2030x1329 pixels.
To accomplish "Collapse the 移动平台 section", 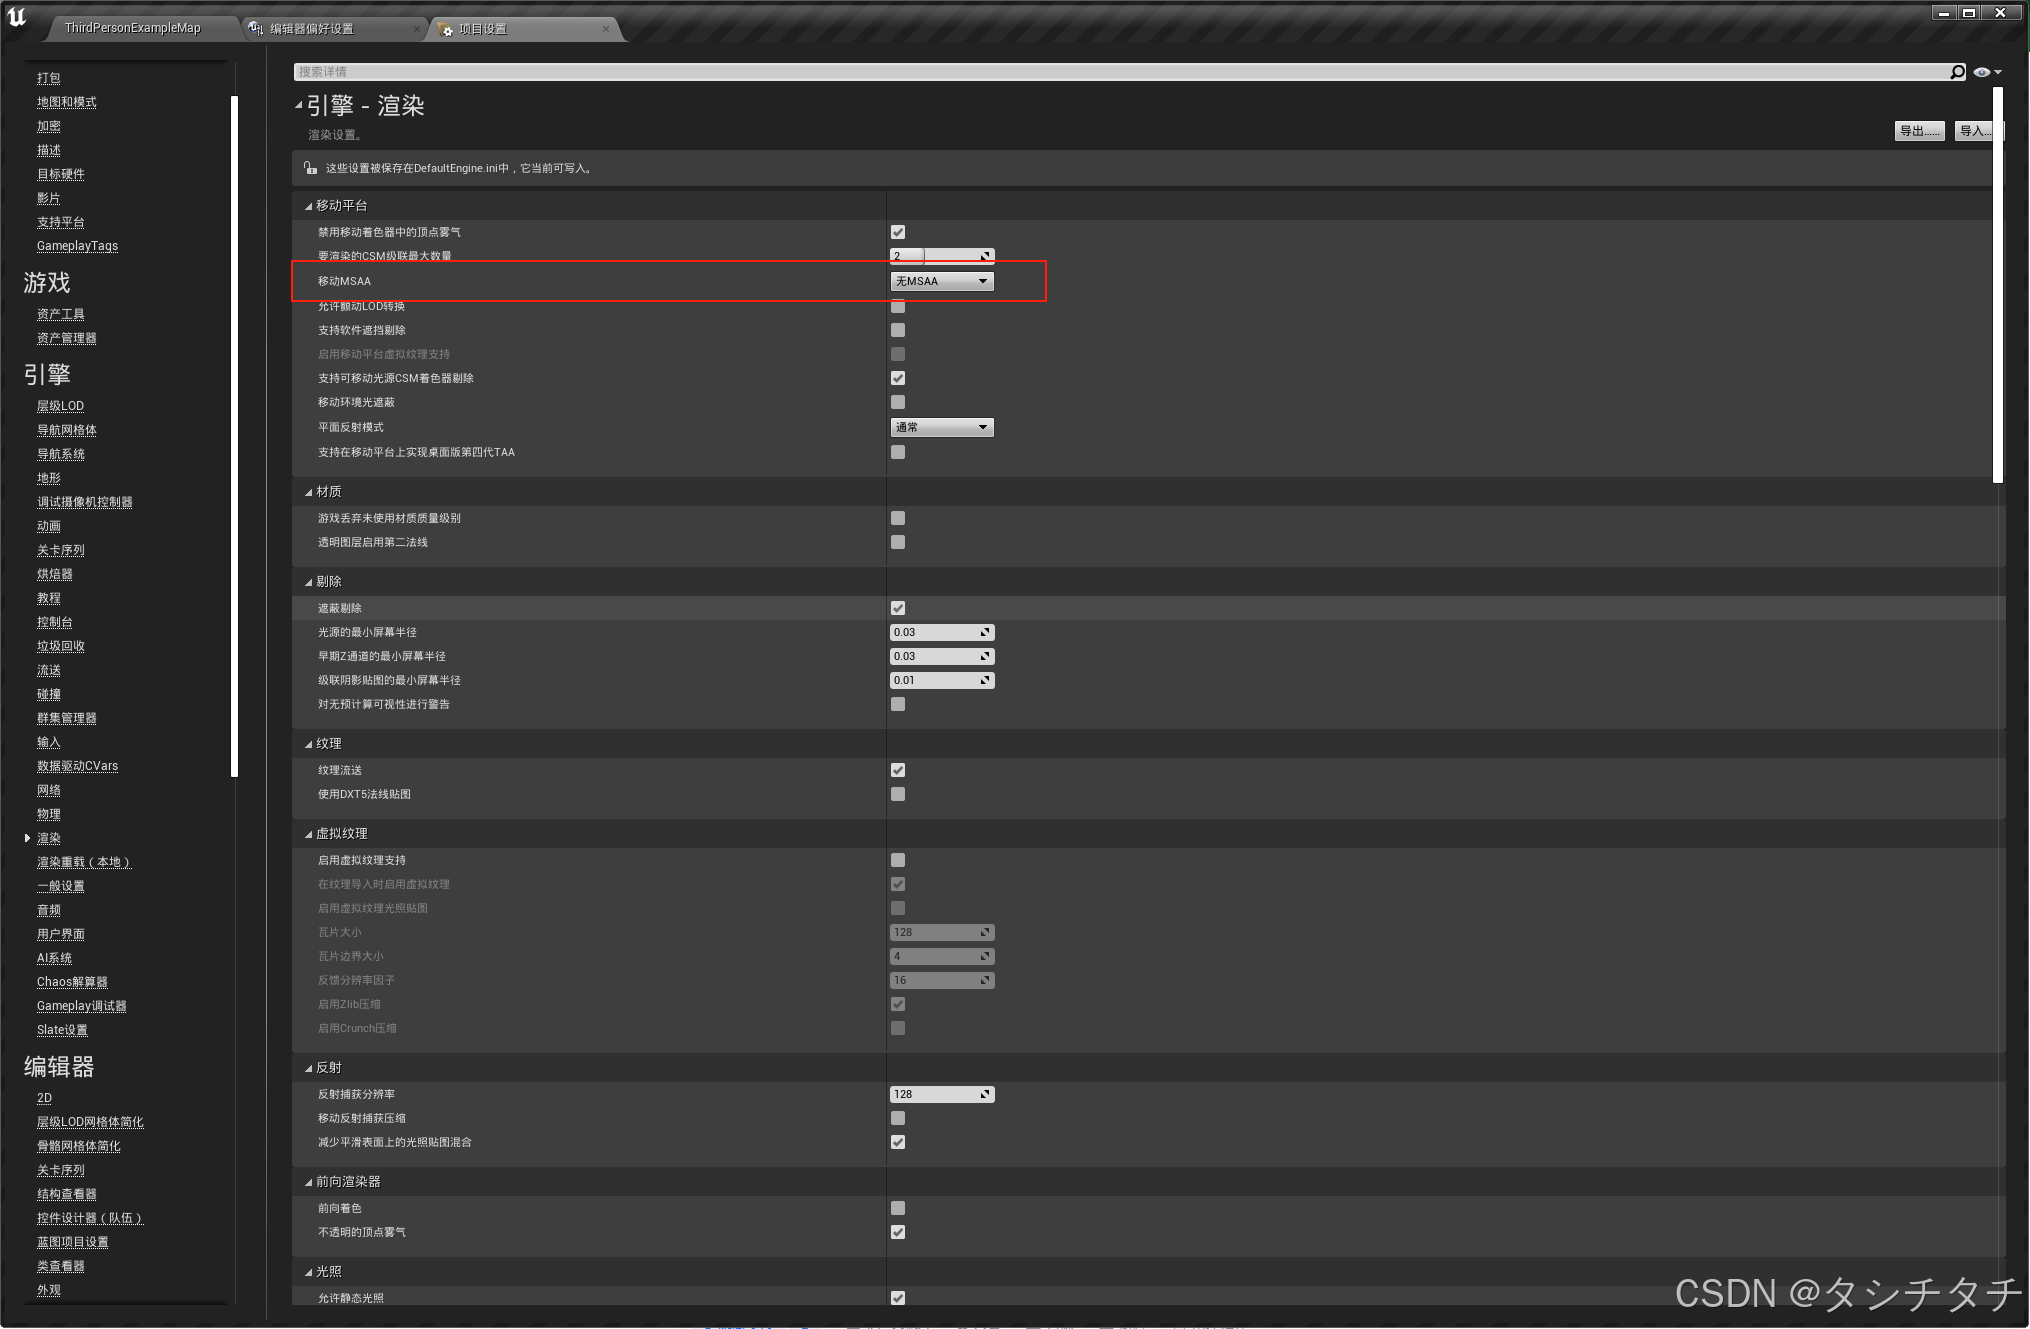I will (308, 204).
